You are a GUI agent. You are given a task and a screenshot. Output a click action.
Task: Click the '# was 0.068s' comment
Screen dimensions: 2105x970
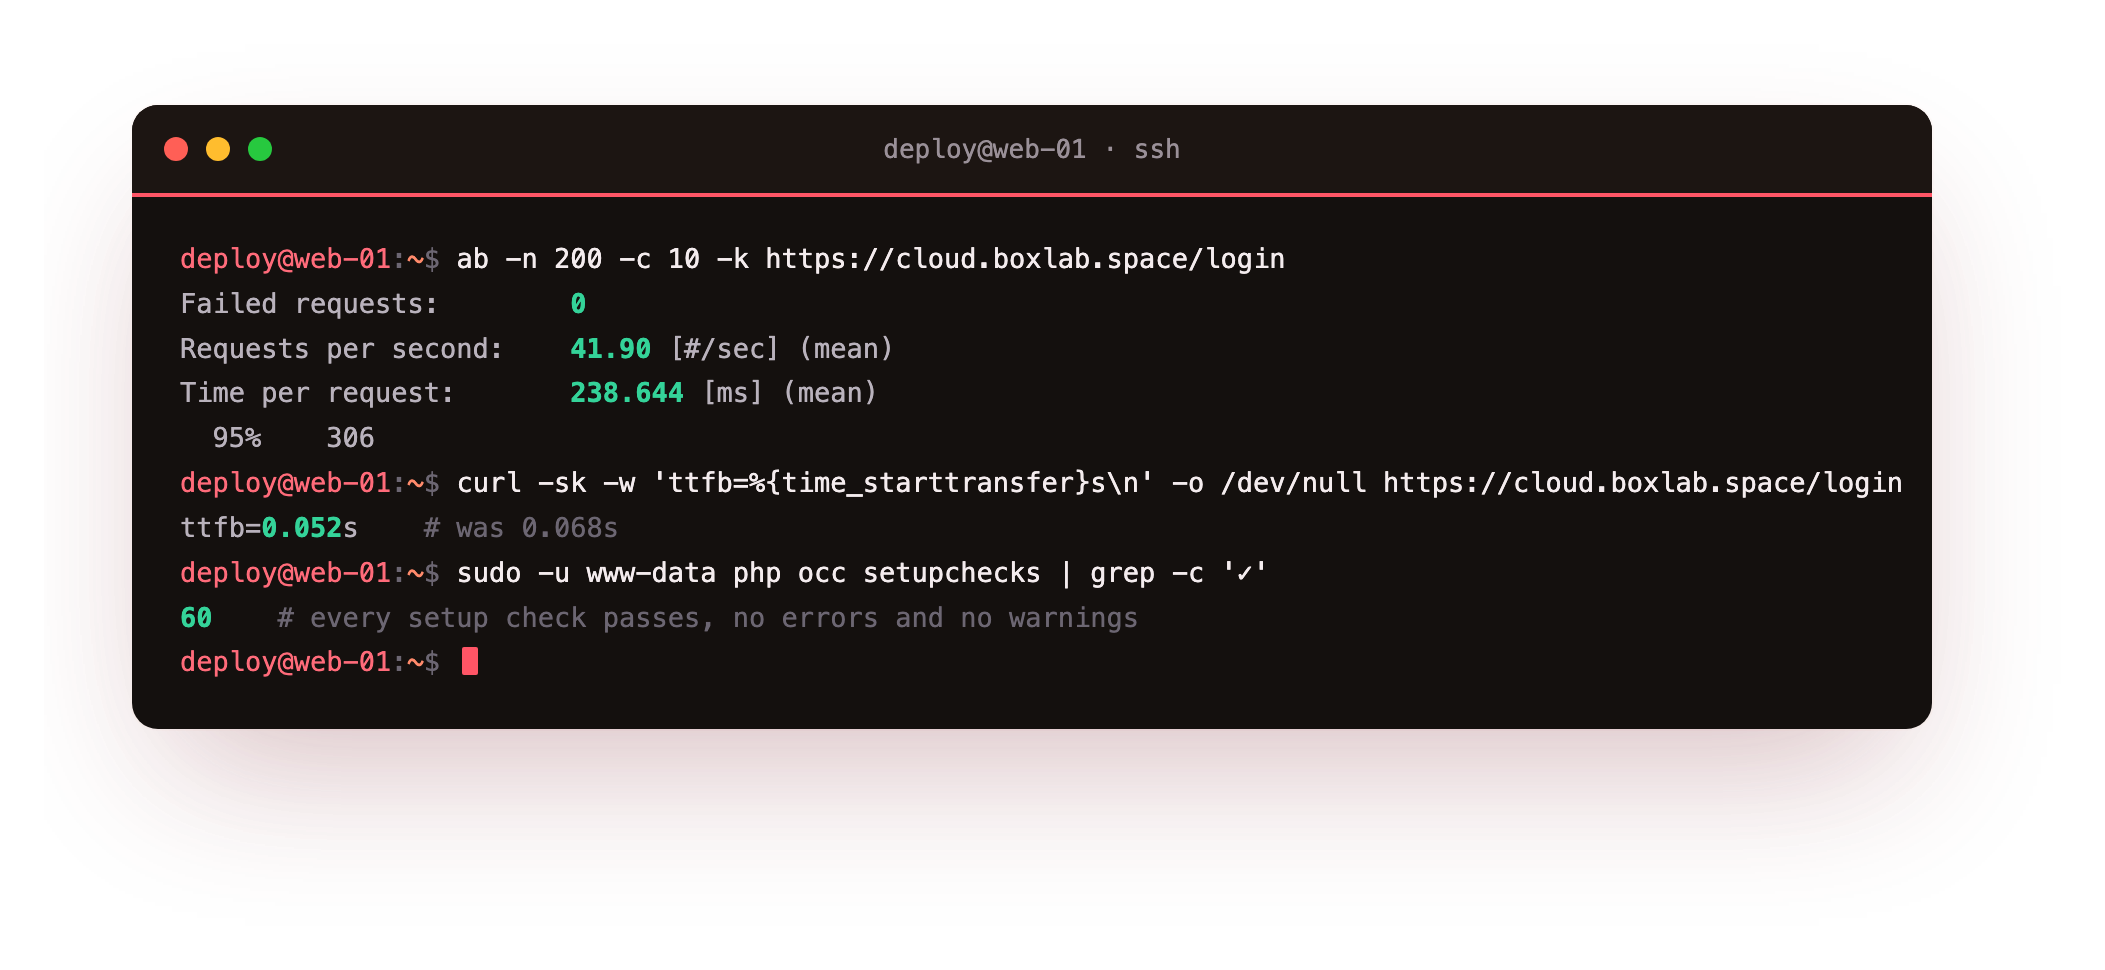521,528
